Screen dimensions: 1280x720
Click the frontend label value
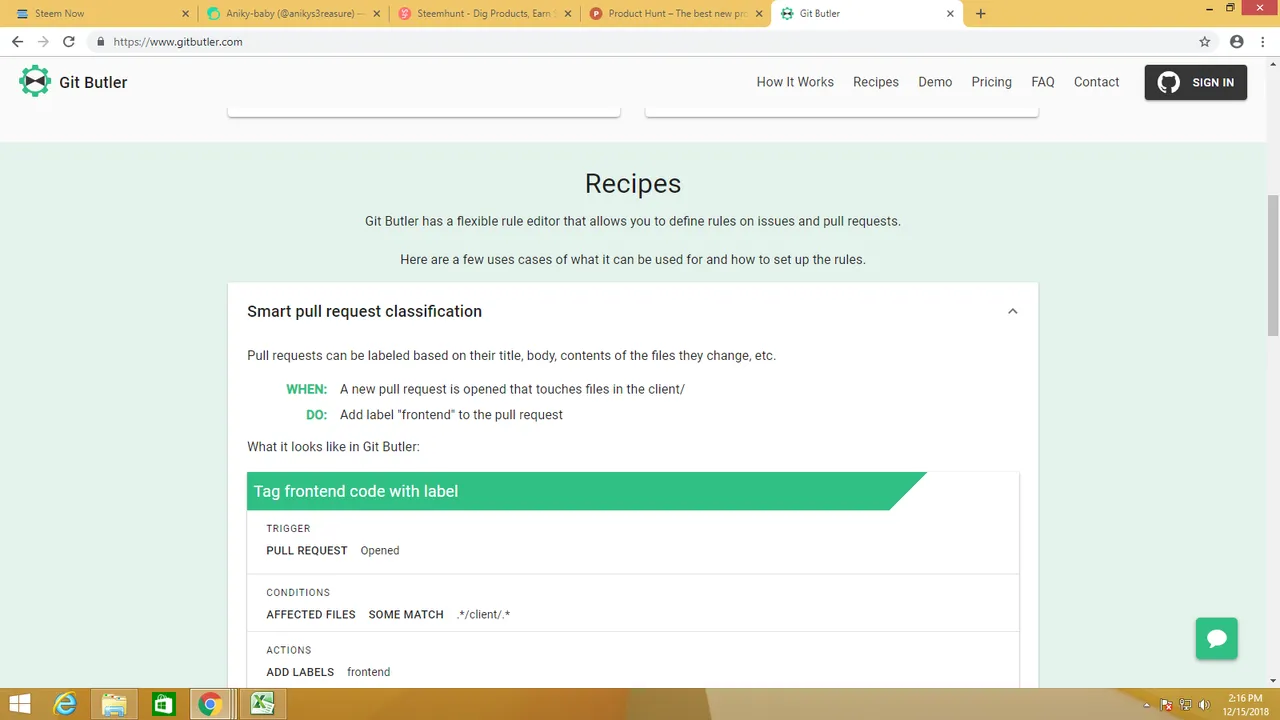(369, 672)
